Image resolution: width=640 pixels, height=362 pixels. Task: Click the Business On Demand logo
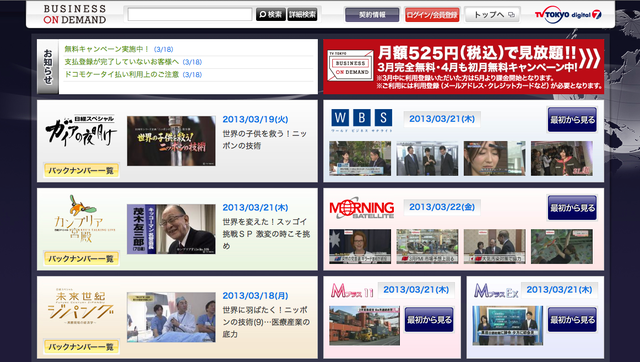tap(75, 14)
